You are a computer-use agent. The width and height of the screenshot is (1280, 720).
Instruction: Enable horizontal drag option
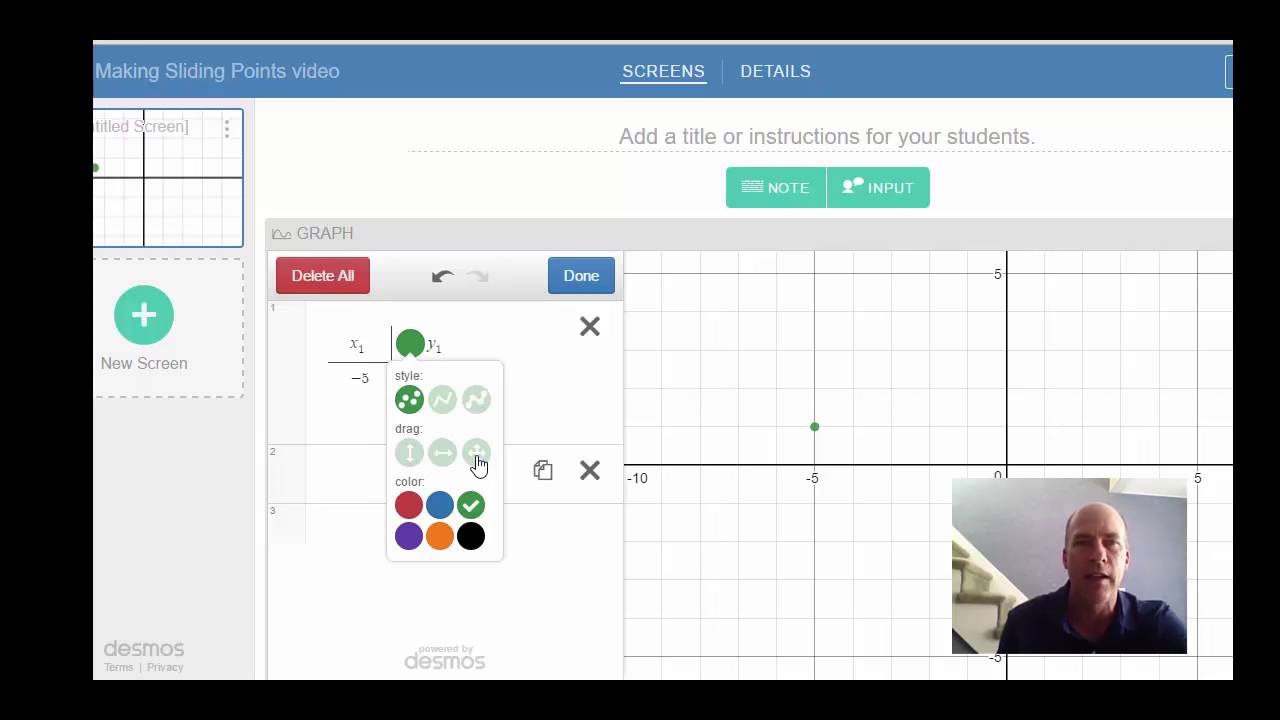pos(443,453)
